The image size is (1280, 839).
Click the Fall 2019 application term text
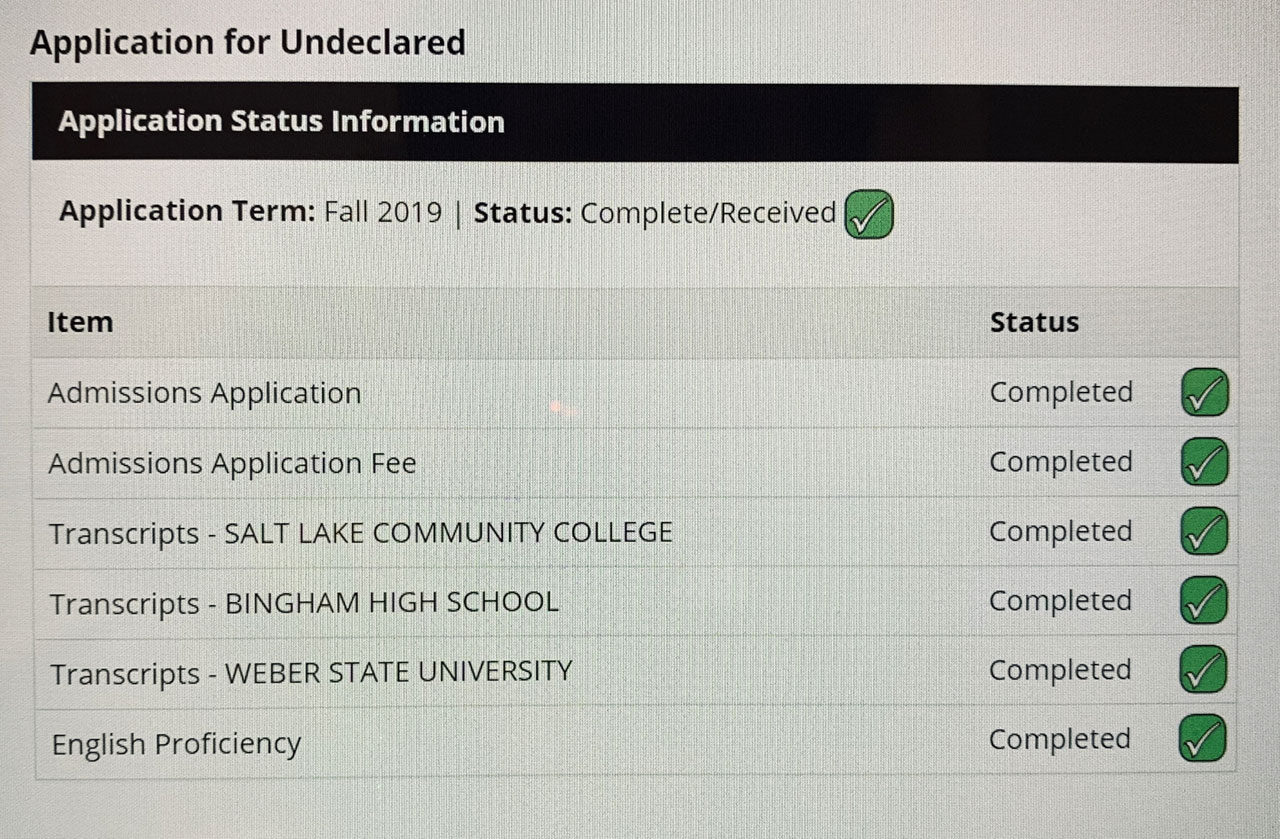point(382,213)
